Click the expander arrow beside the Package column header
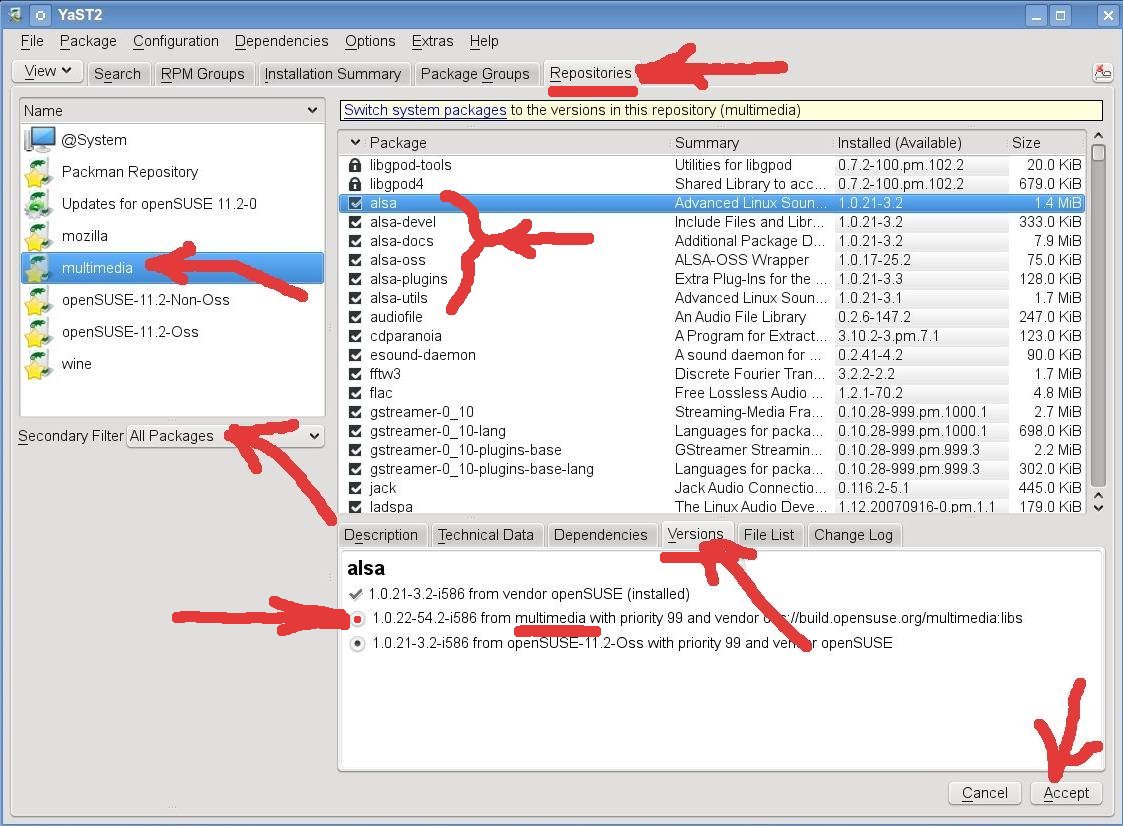 click(355, 143)
